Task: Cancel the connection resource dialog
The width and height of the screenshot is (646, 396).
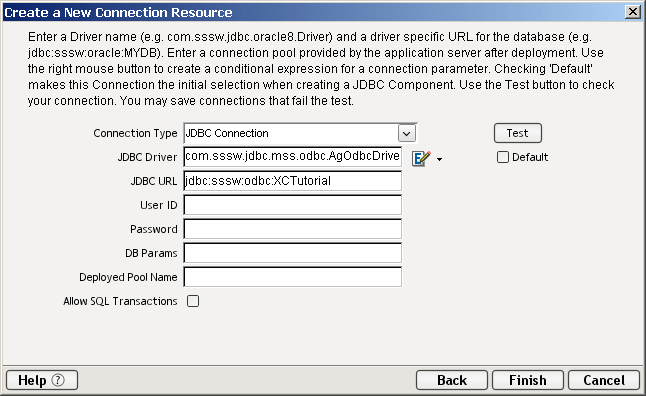Action: pyautogui.click(x=604, y=380)
